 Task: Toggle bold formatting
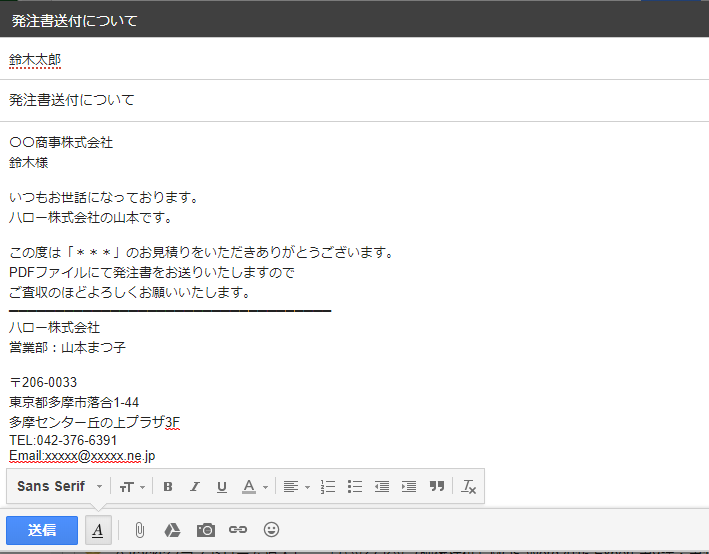(x=168, y=487)
